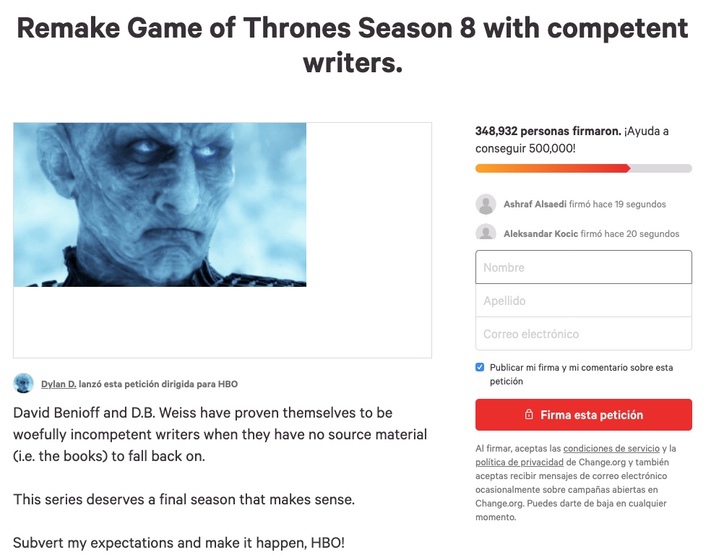Uncheck Publicar mi firma y mi comentario checkbox
The width and height of the screenshot is (728, 560).
(x=480, y=367)
